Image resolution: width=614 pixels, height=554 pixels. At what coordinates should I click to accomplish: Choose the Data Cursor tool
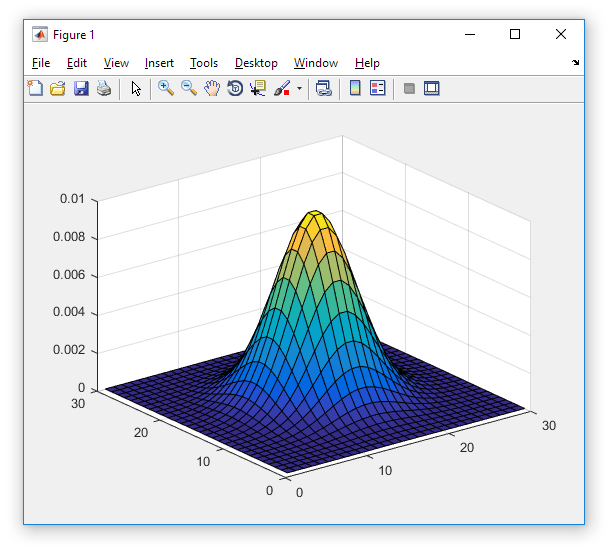tap(258, 88)
